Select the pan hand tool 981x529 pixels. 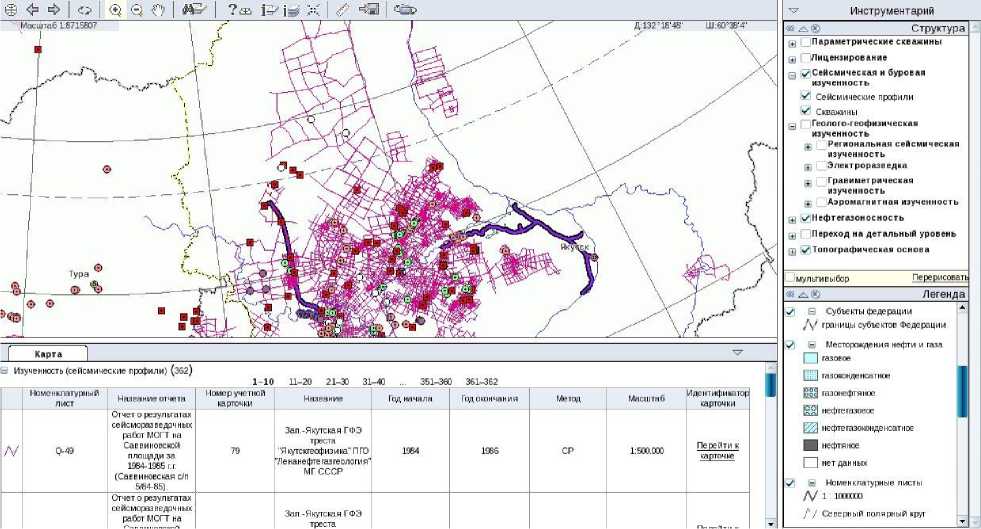pyautogui.click(x=158, y=10)
